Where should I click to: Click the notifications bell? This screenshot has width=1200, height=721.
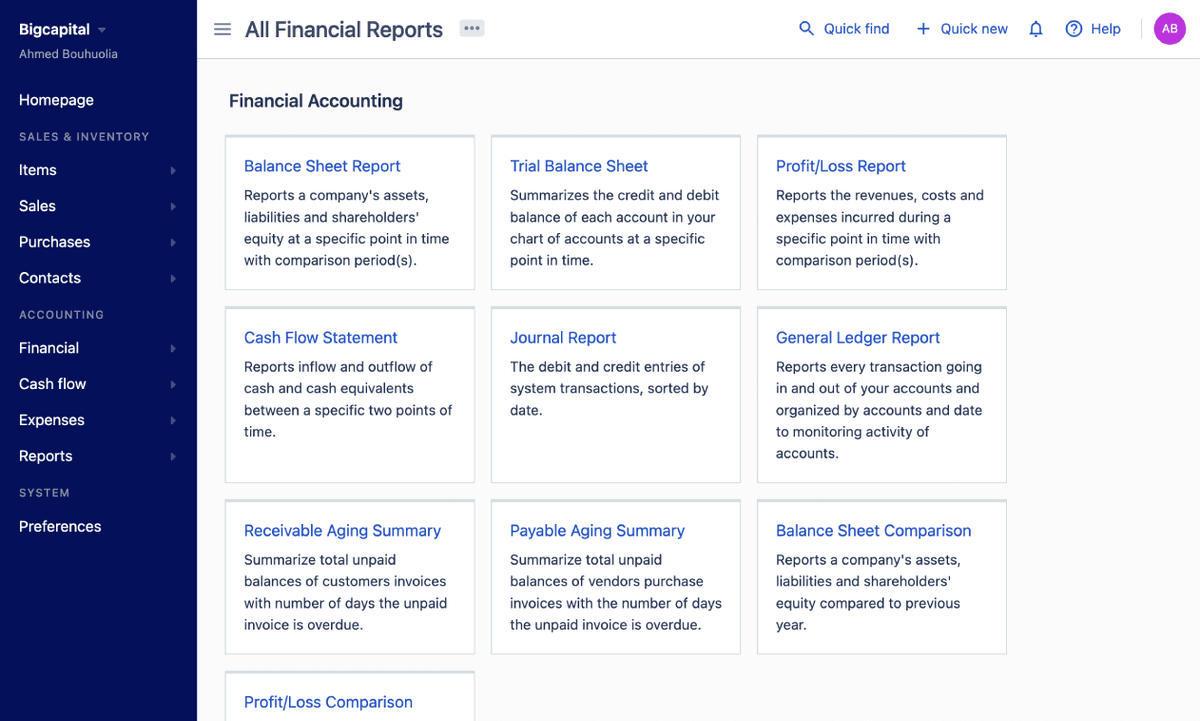1035,28
